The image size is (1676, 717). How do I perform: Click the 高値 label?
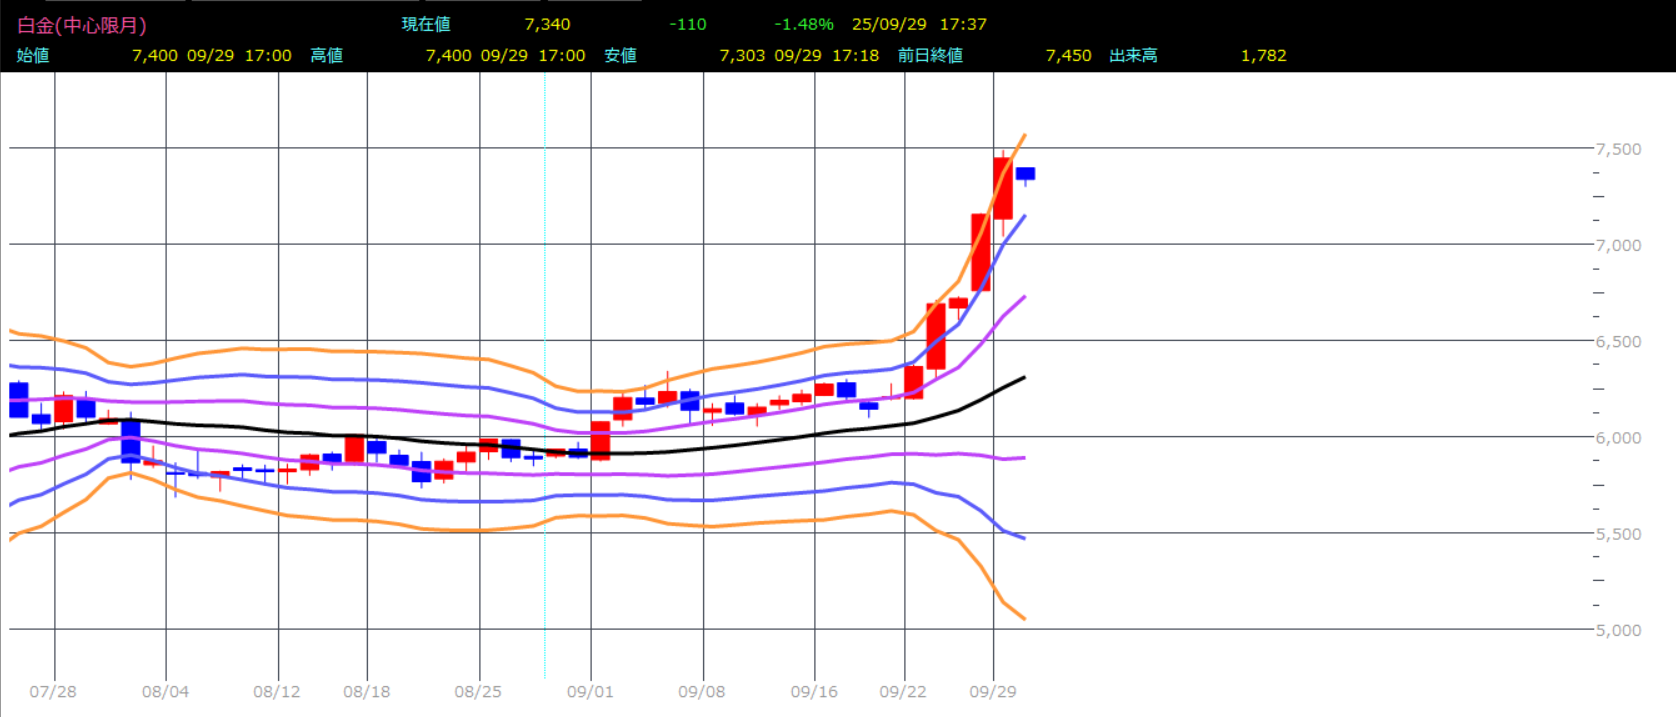click(326, 56)
